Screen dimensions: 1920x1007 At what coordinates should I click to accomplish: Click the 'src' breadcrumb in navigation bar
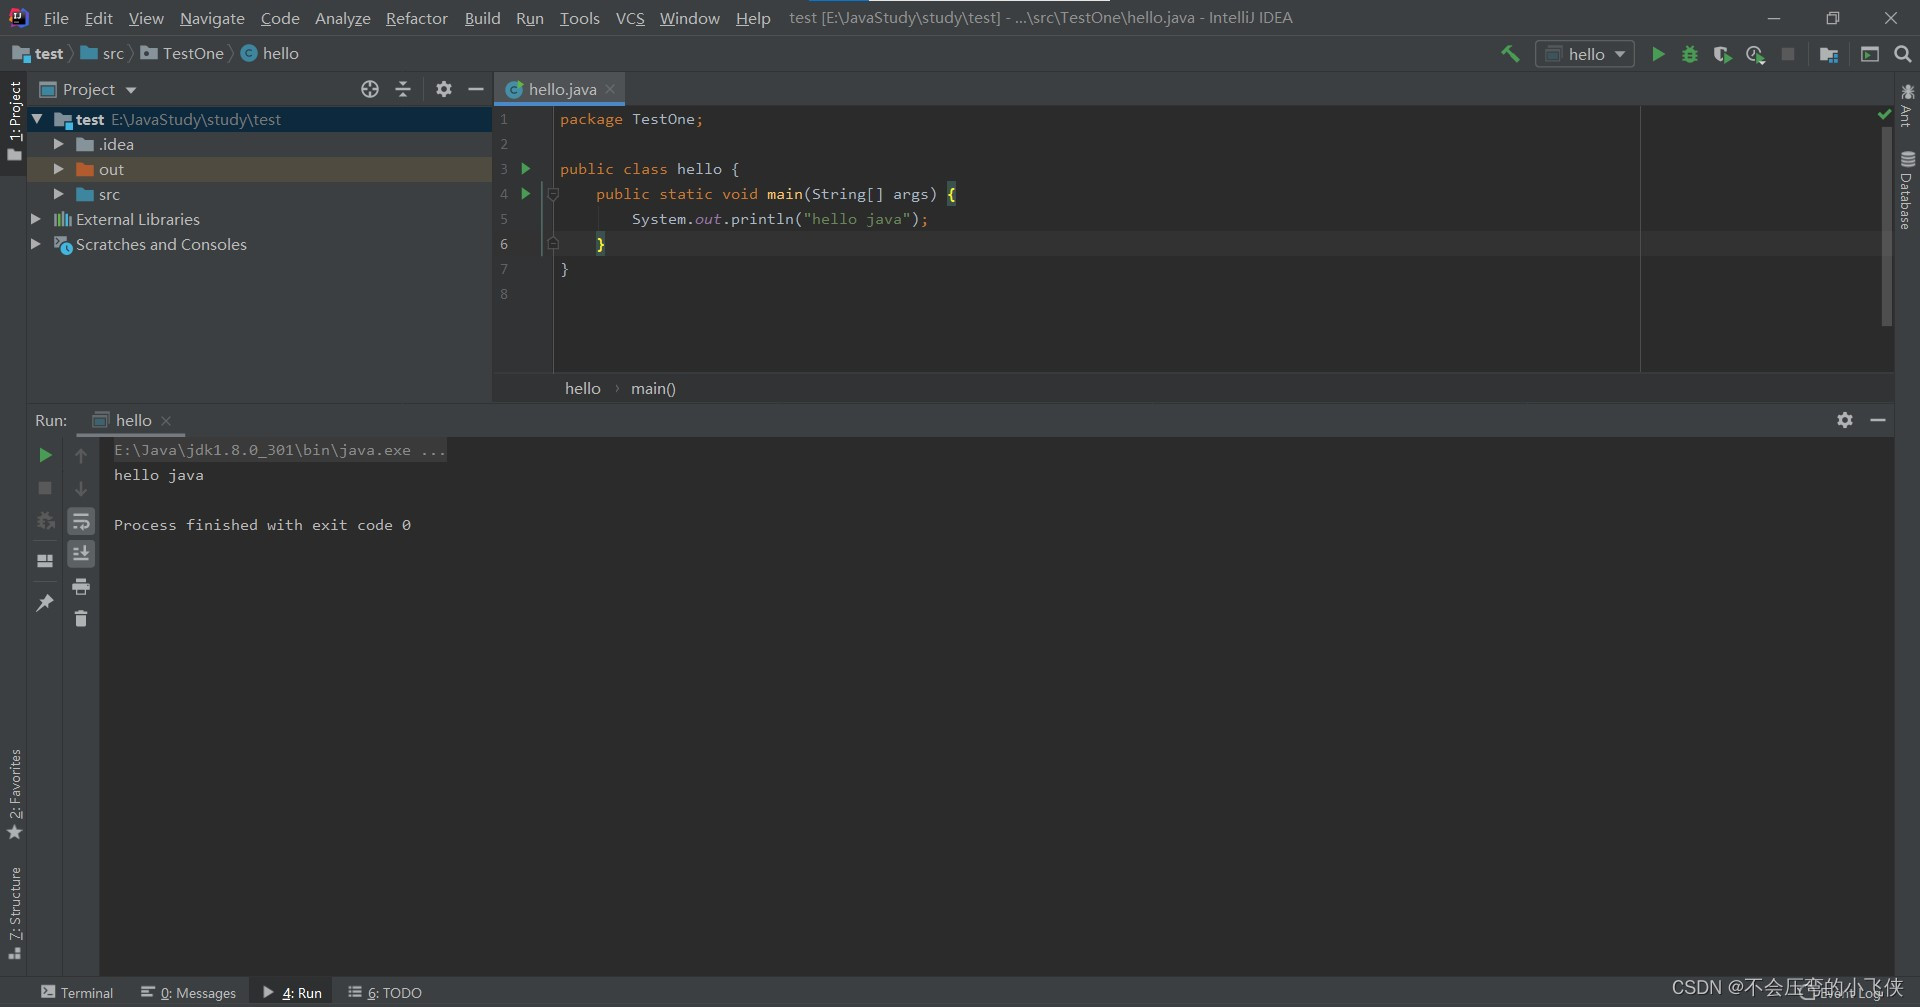tap(103, 53)
